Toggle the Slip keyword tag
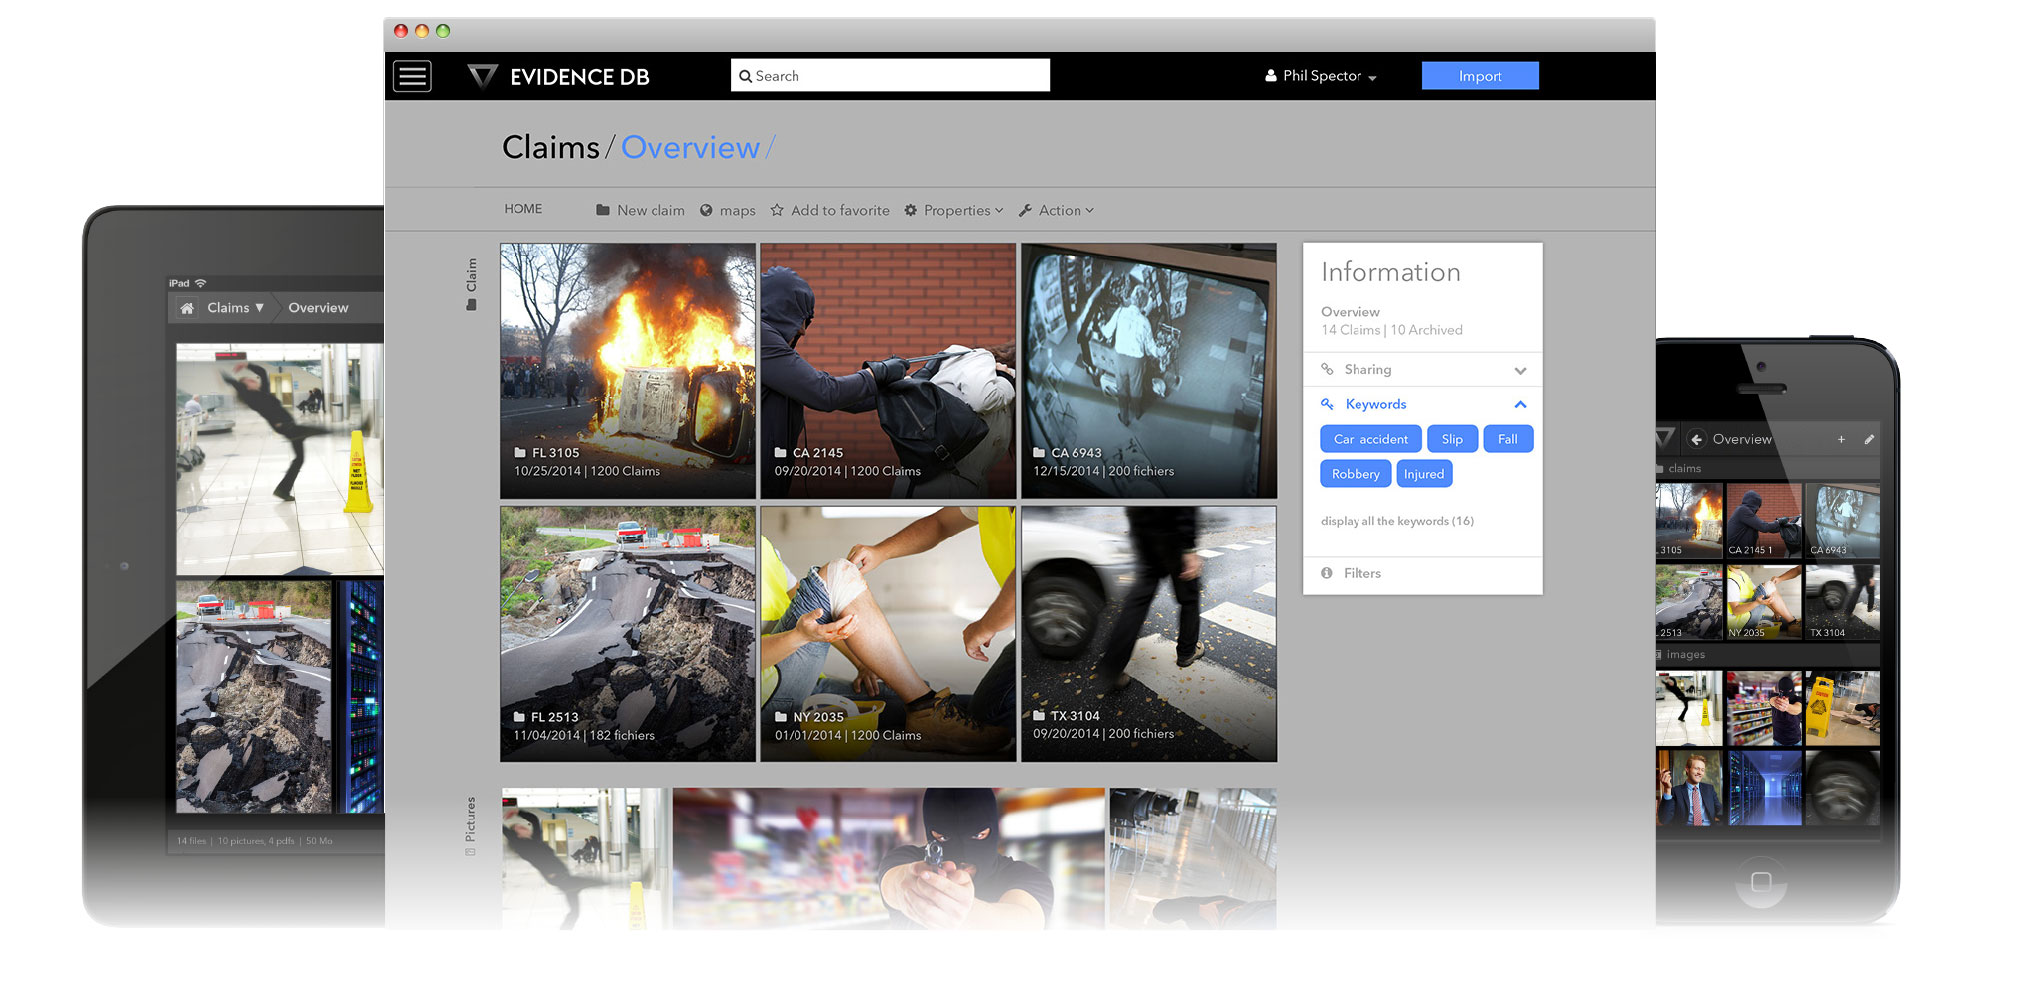The width and height of the screenshot is (2025, 1007). click(x=1452, y=439)
